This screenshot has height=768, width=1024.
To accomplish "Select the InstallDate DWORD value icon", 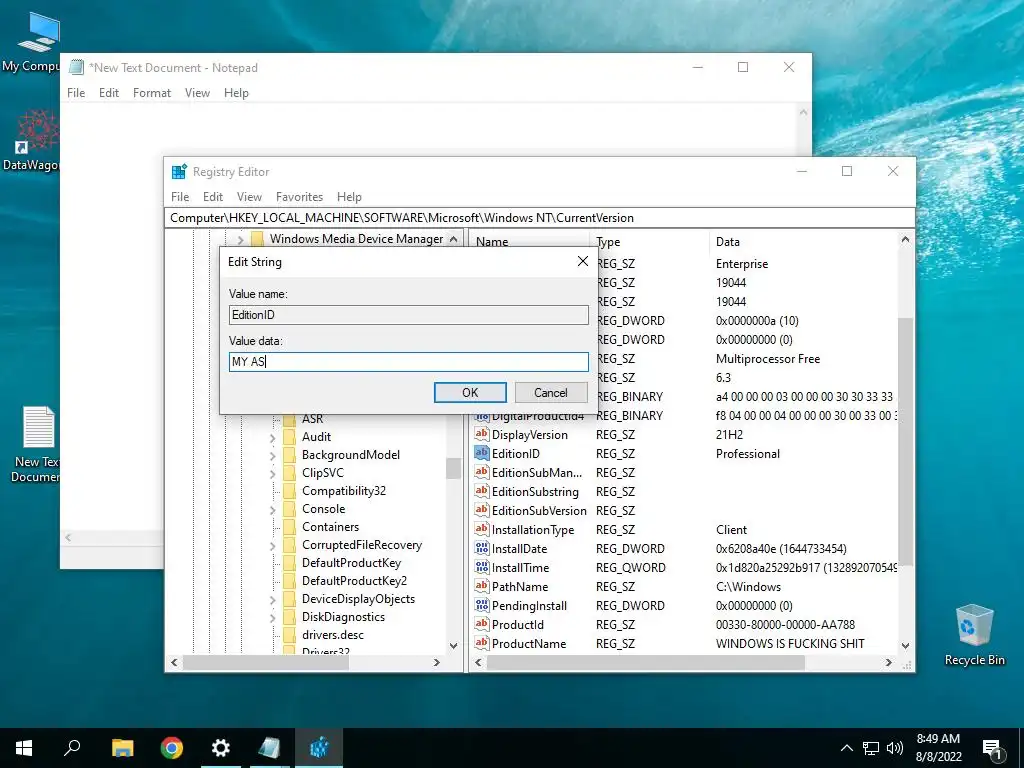I will [482, 548].
